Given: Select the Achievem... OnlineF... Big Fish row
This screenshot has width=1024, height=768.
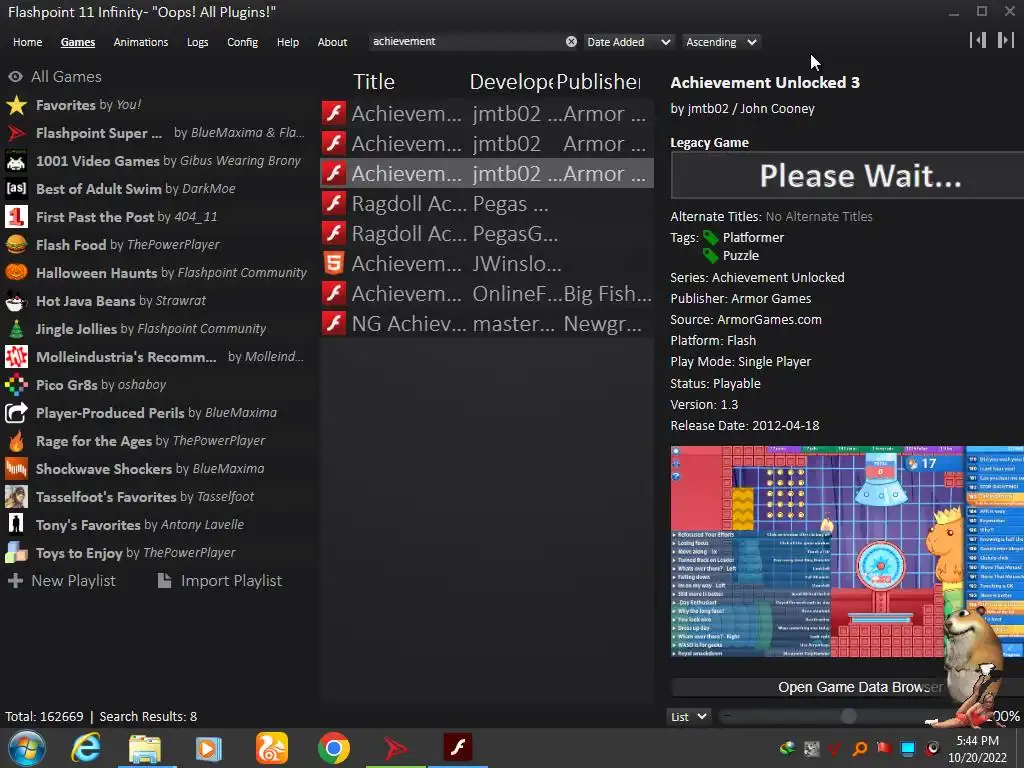Looking at the screenshot, I should pos(487,294).
